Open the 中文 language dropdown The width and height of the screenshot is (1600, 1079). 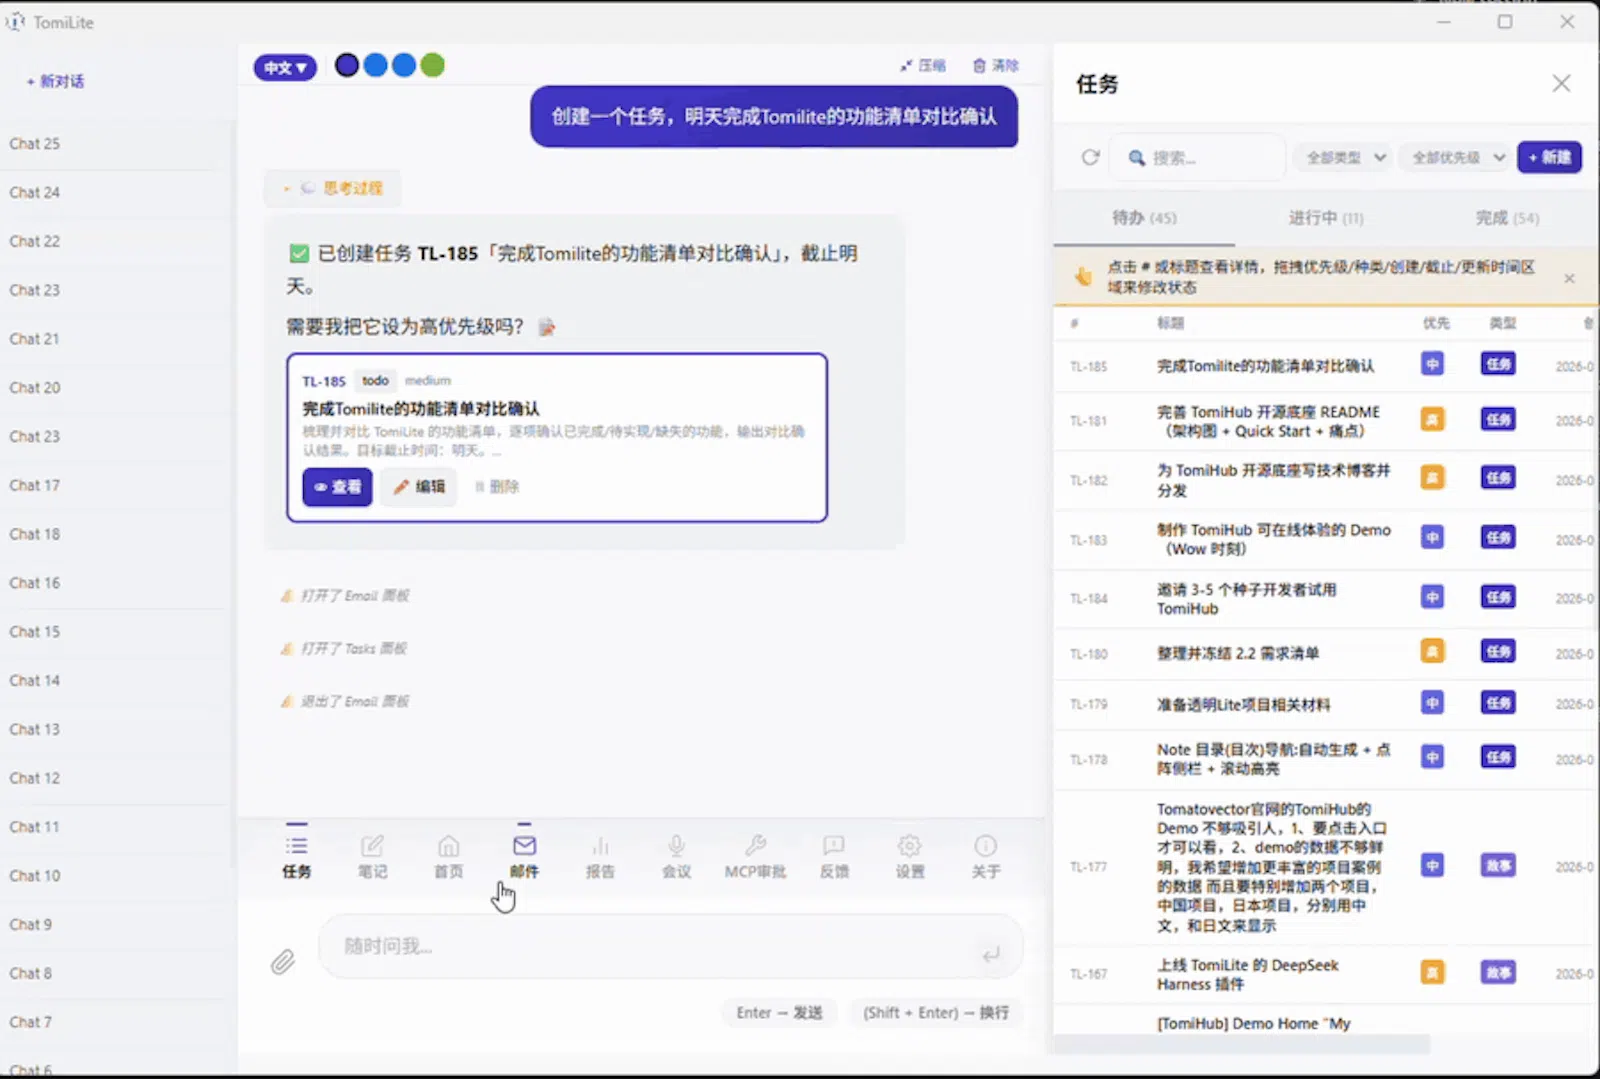coord(285,67)
